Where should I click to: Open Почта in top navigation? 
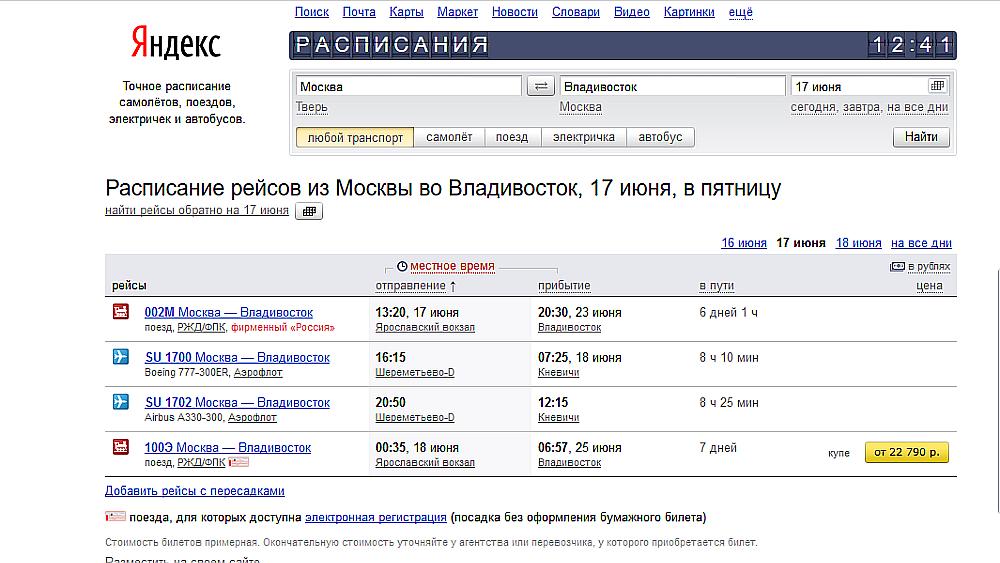tap(359, 11)
